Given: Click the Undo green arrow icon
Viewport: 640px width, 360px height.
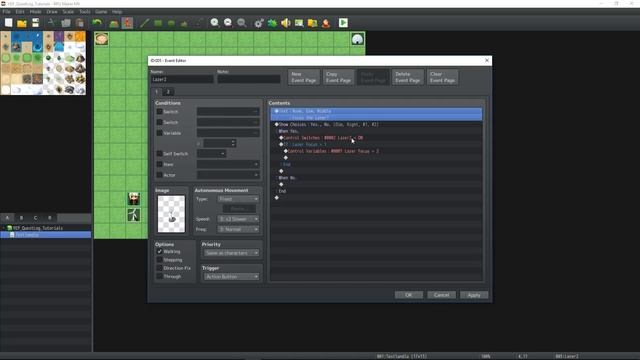Looking at the screenshot, I should point(97,23).
